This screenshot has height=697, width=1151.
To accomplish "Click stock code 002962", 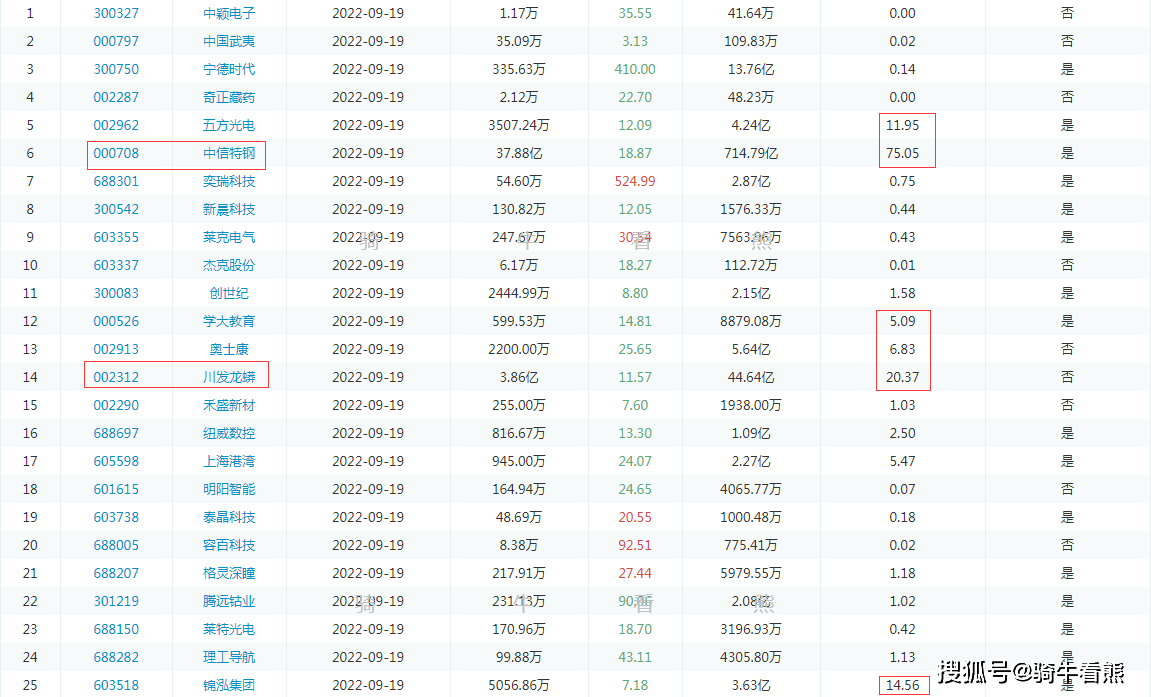I will point(116,125).
